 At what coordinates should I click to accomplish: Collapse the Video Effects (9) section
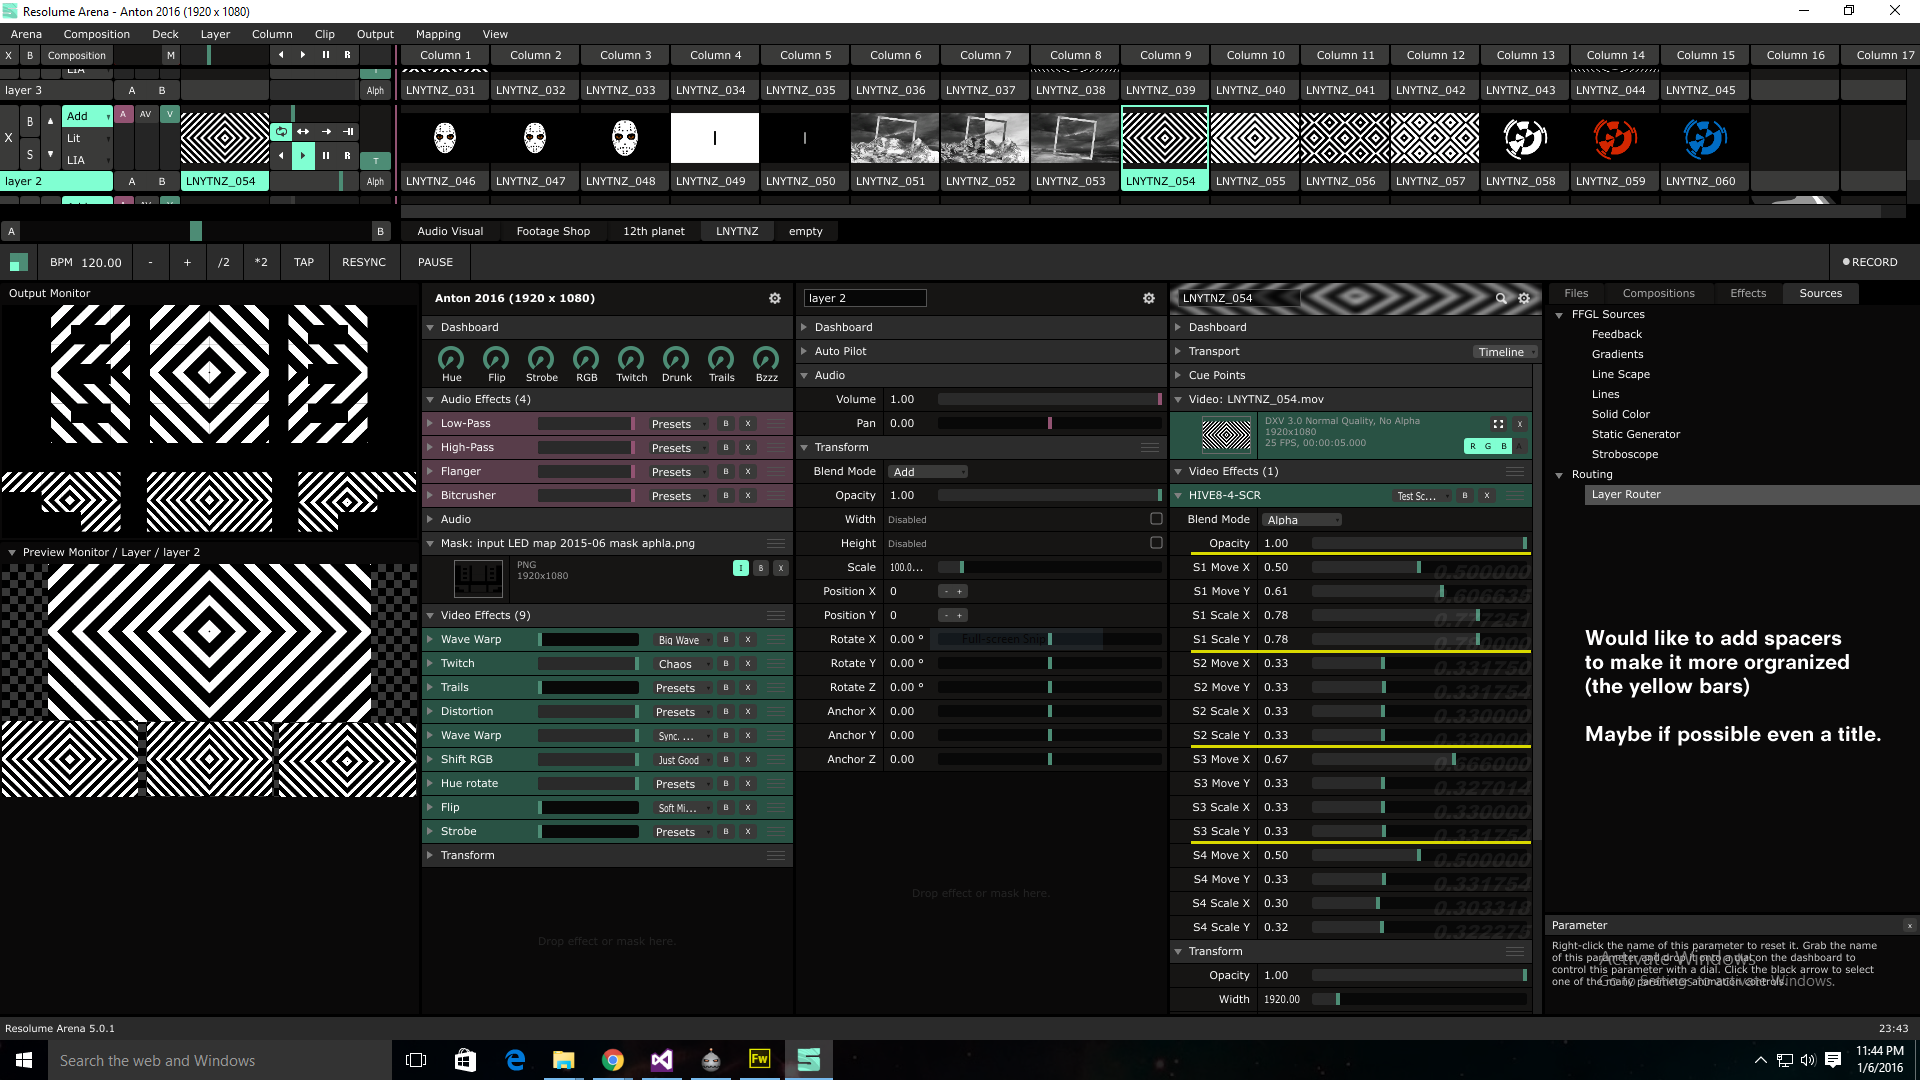click(430, 616)
